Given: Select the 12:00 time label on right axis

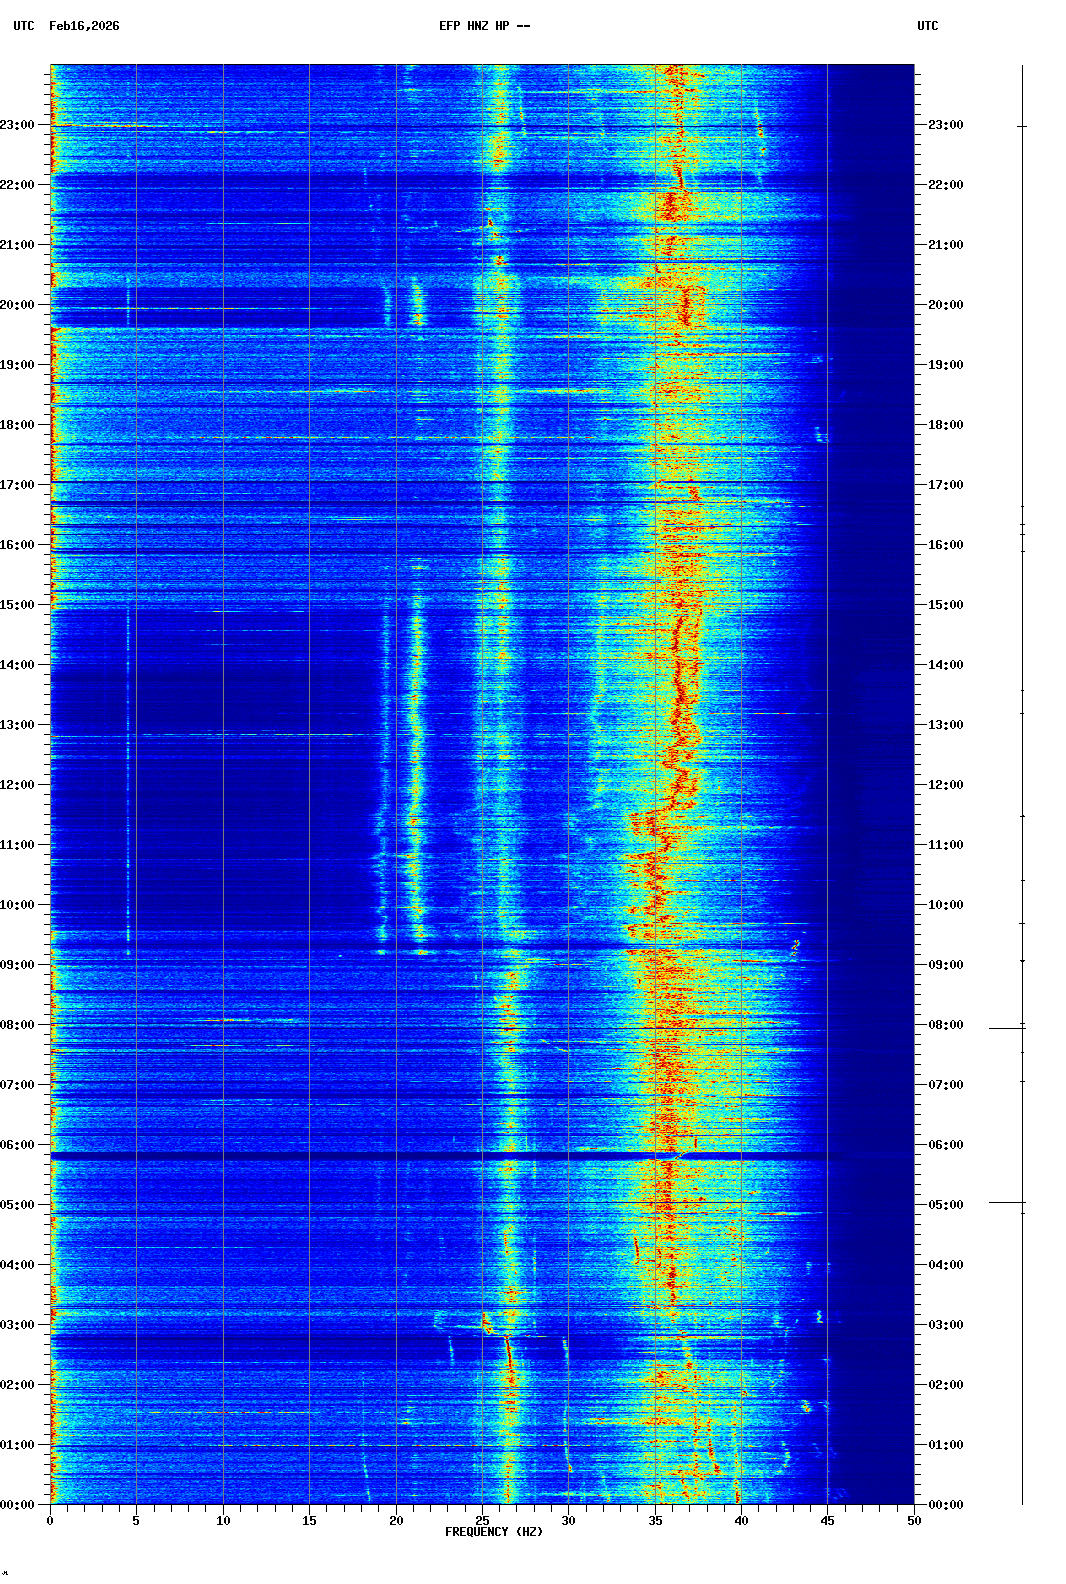Looking at the screenshot, I should [x=945, y=785].
